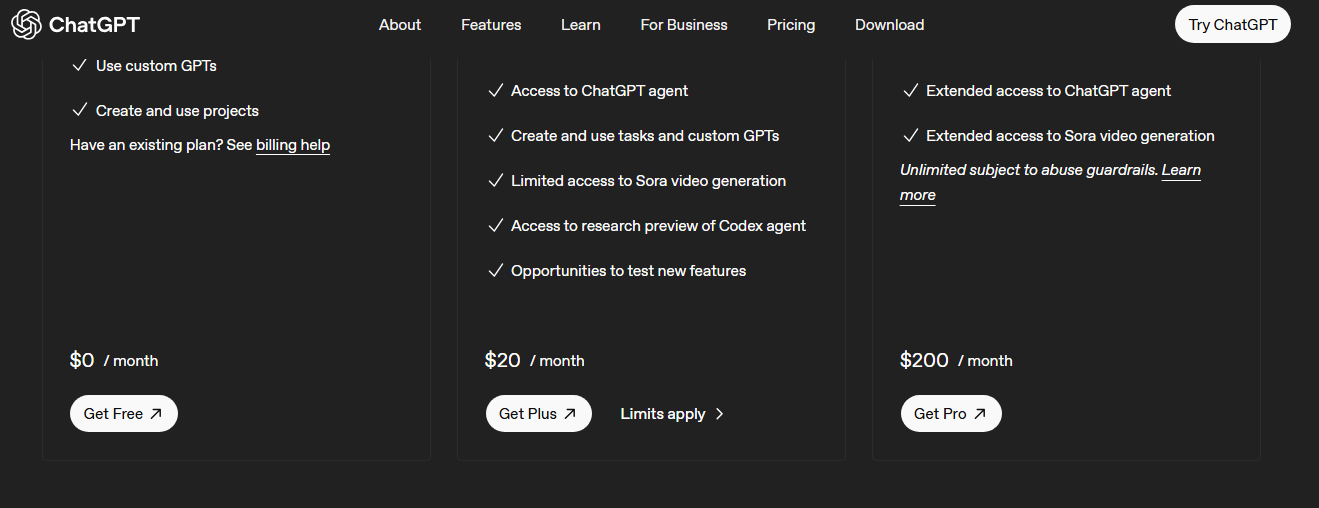Viewport: 1319px width, 508px height.
Task: Click checkmark beside Limited access to Sora
Action: coord(495,181)
